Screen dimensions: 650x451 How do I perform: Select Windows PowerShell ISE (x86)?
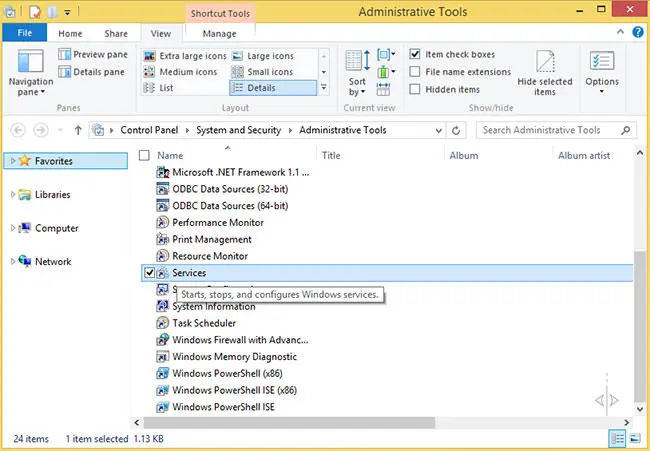235,390
